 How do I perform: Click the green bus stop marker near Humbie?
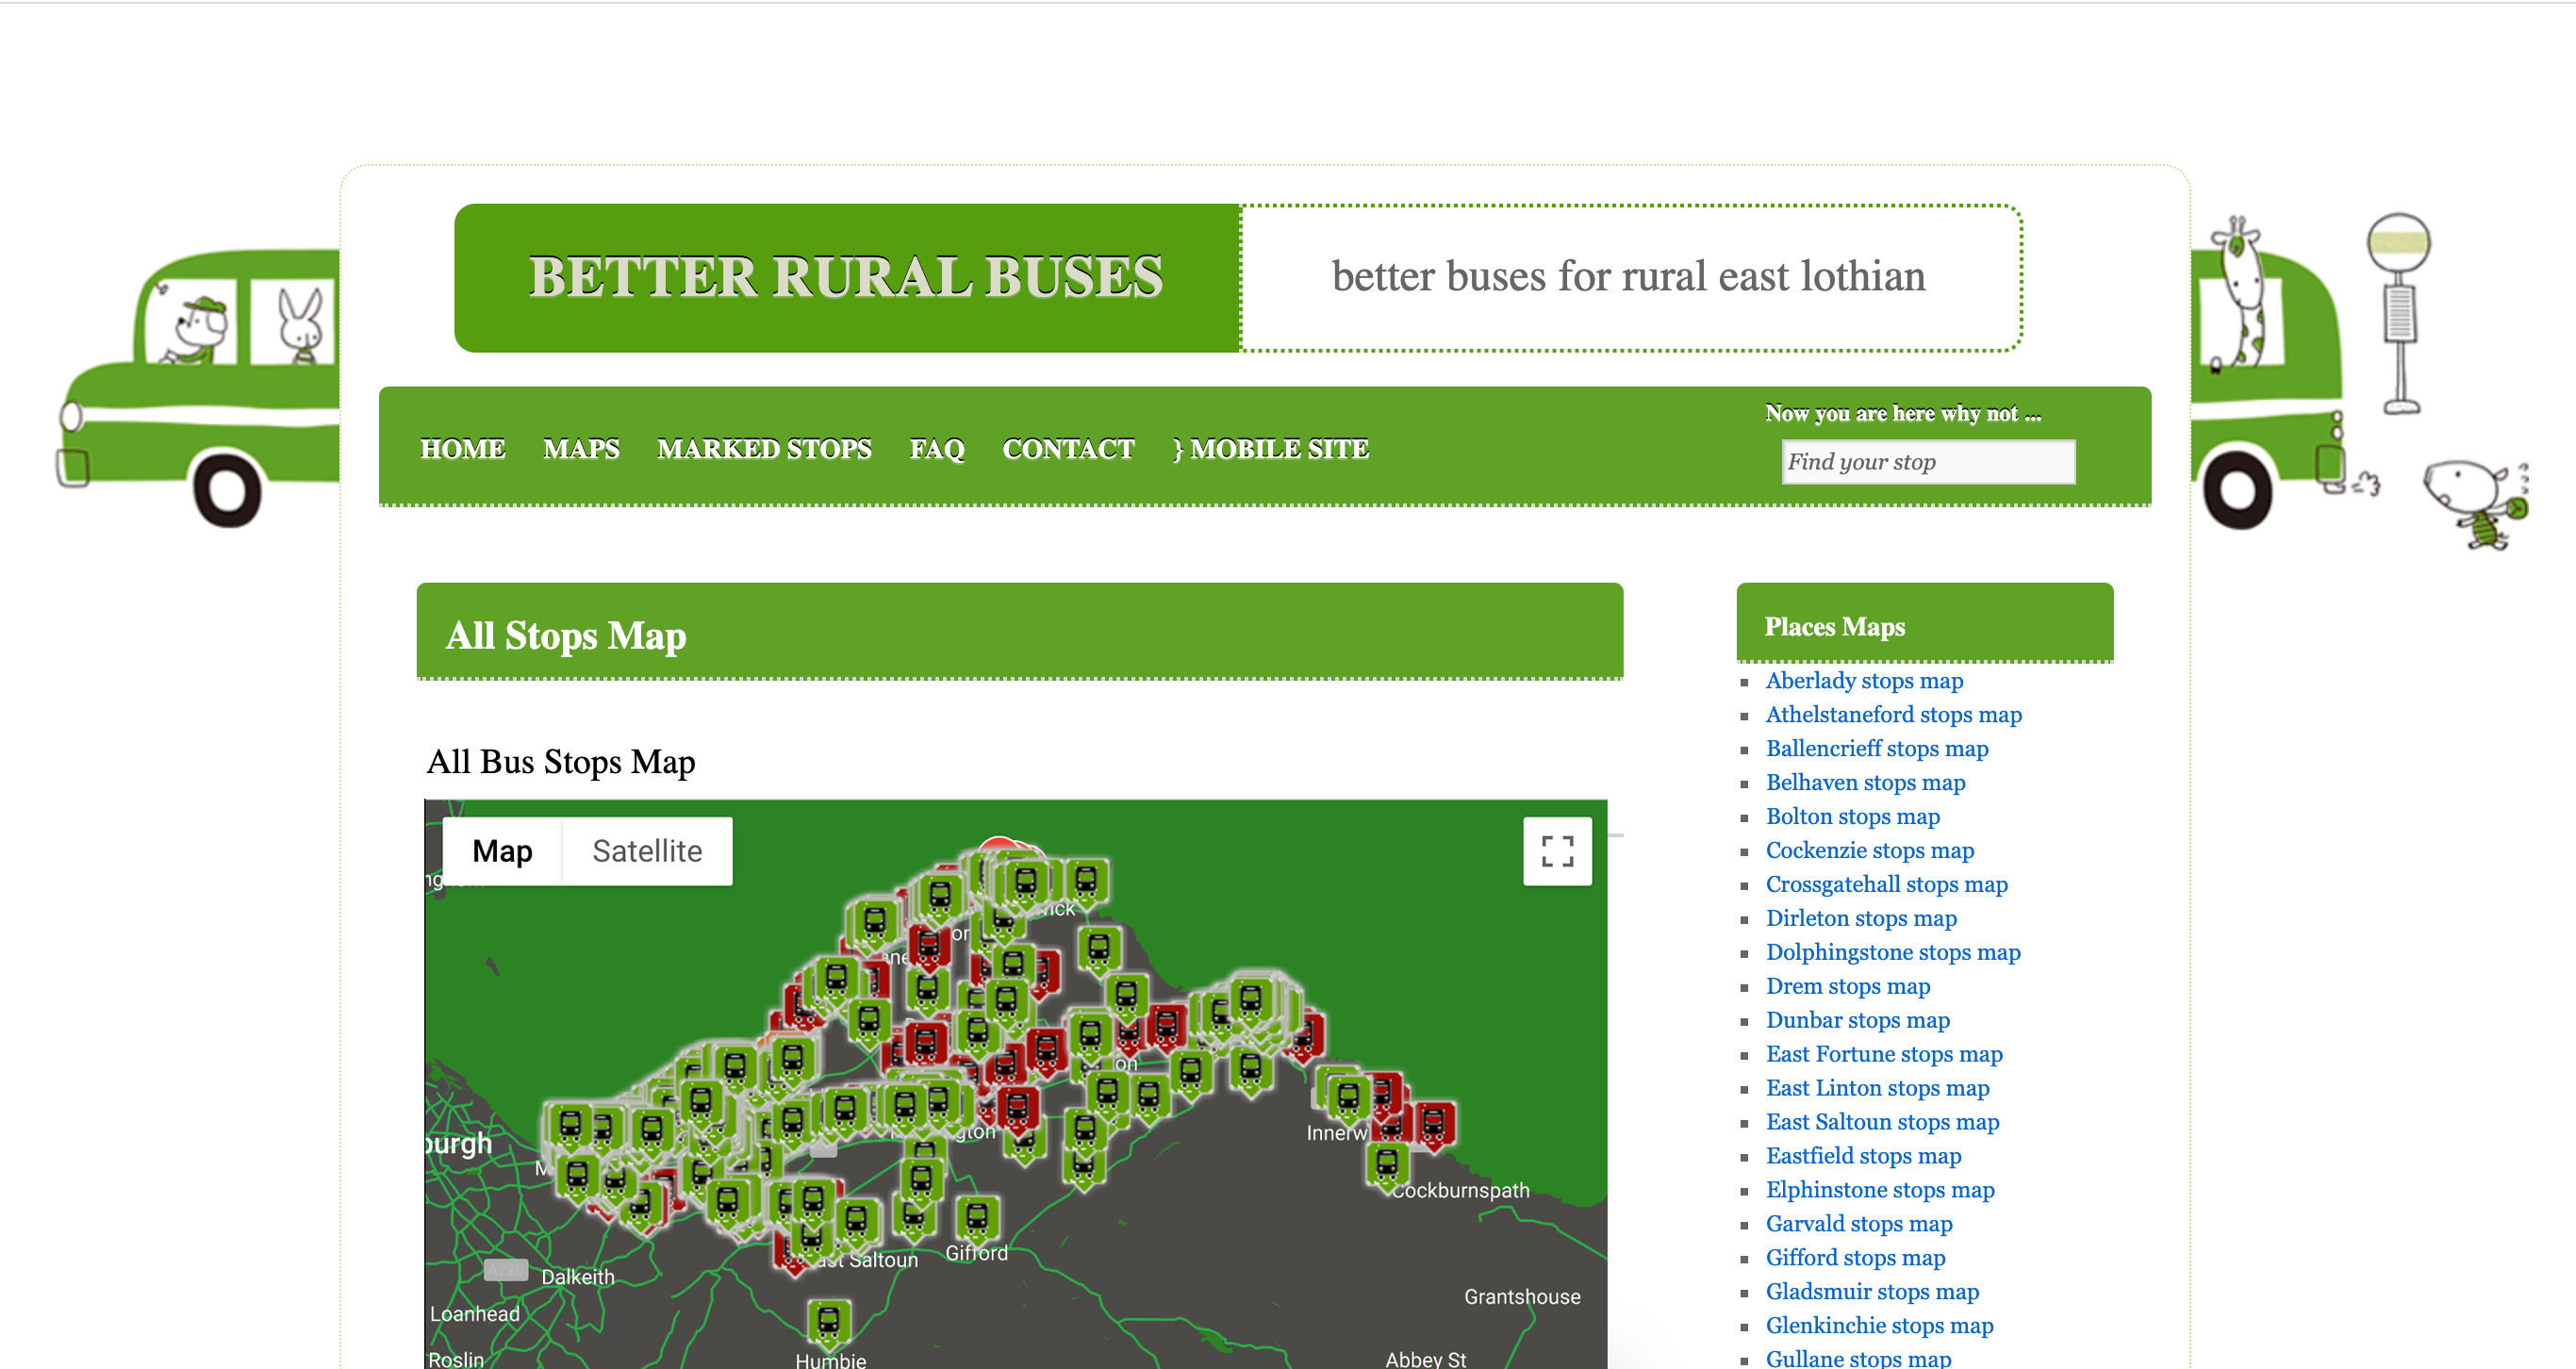coord(828,1322)
